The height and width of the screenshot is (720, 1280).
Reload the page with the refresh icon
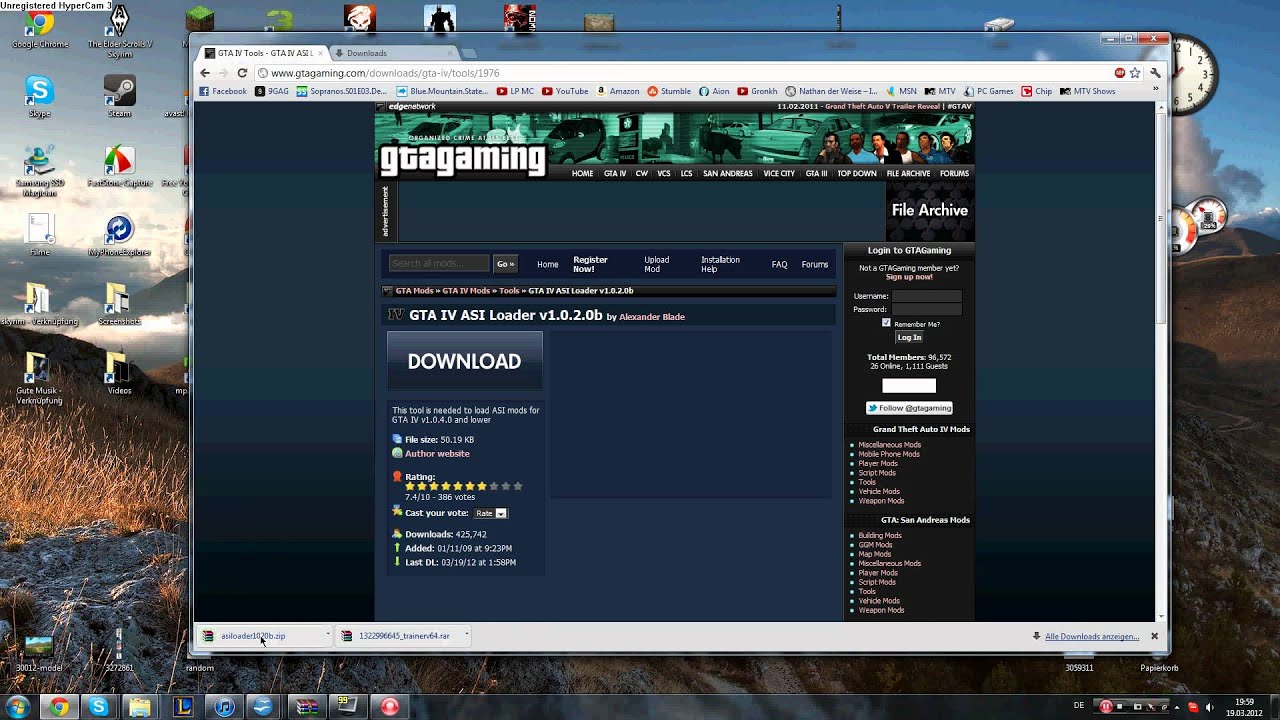[x=242, y=73]
